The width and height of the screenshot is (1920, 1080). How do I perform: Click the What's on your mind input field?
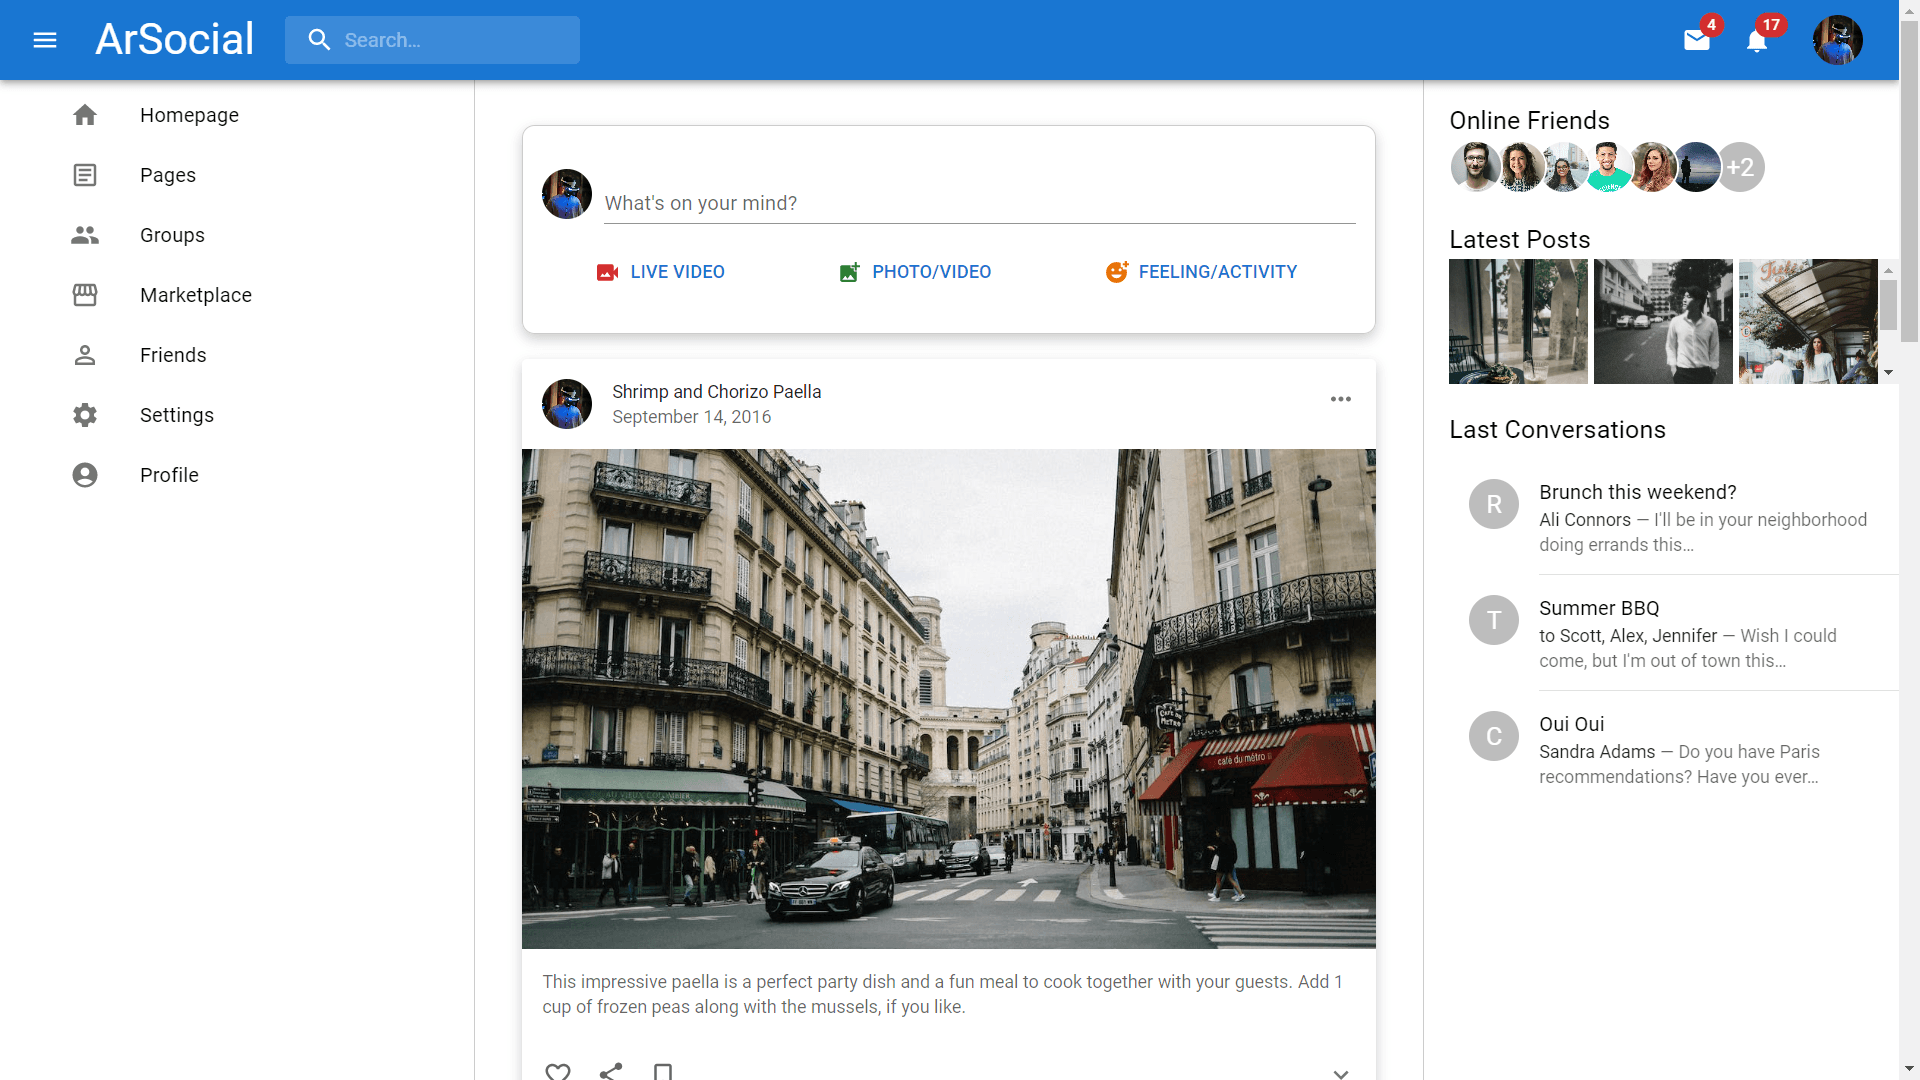[x=980, y=203]
